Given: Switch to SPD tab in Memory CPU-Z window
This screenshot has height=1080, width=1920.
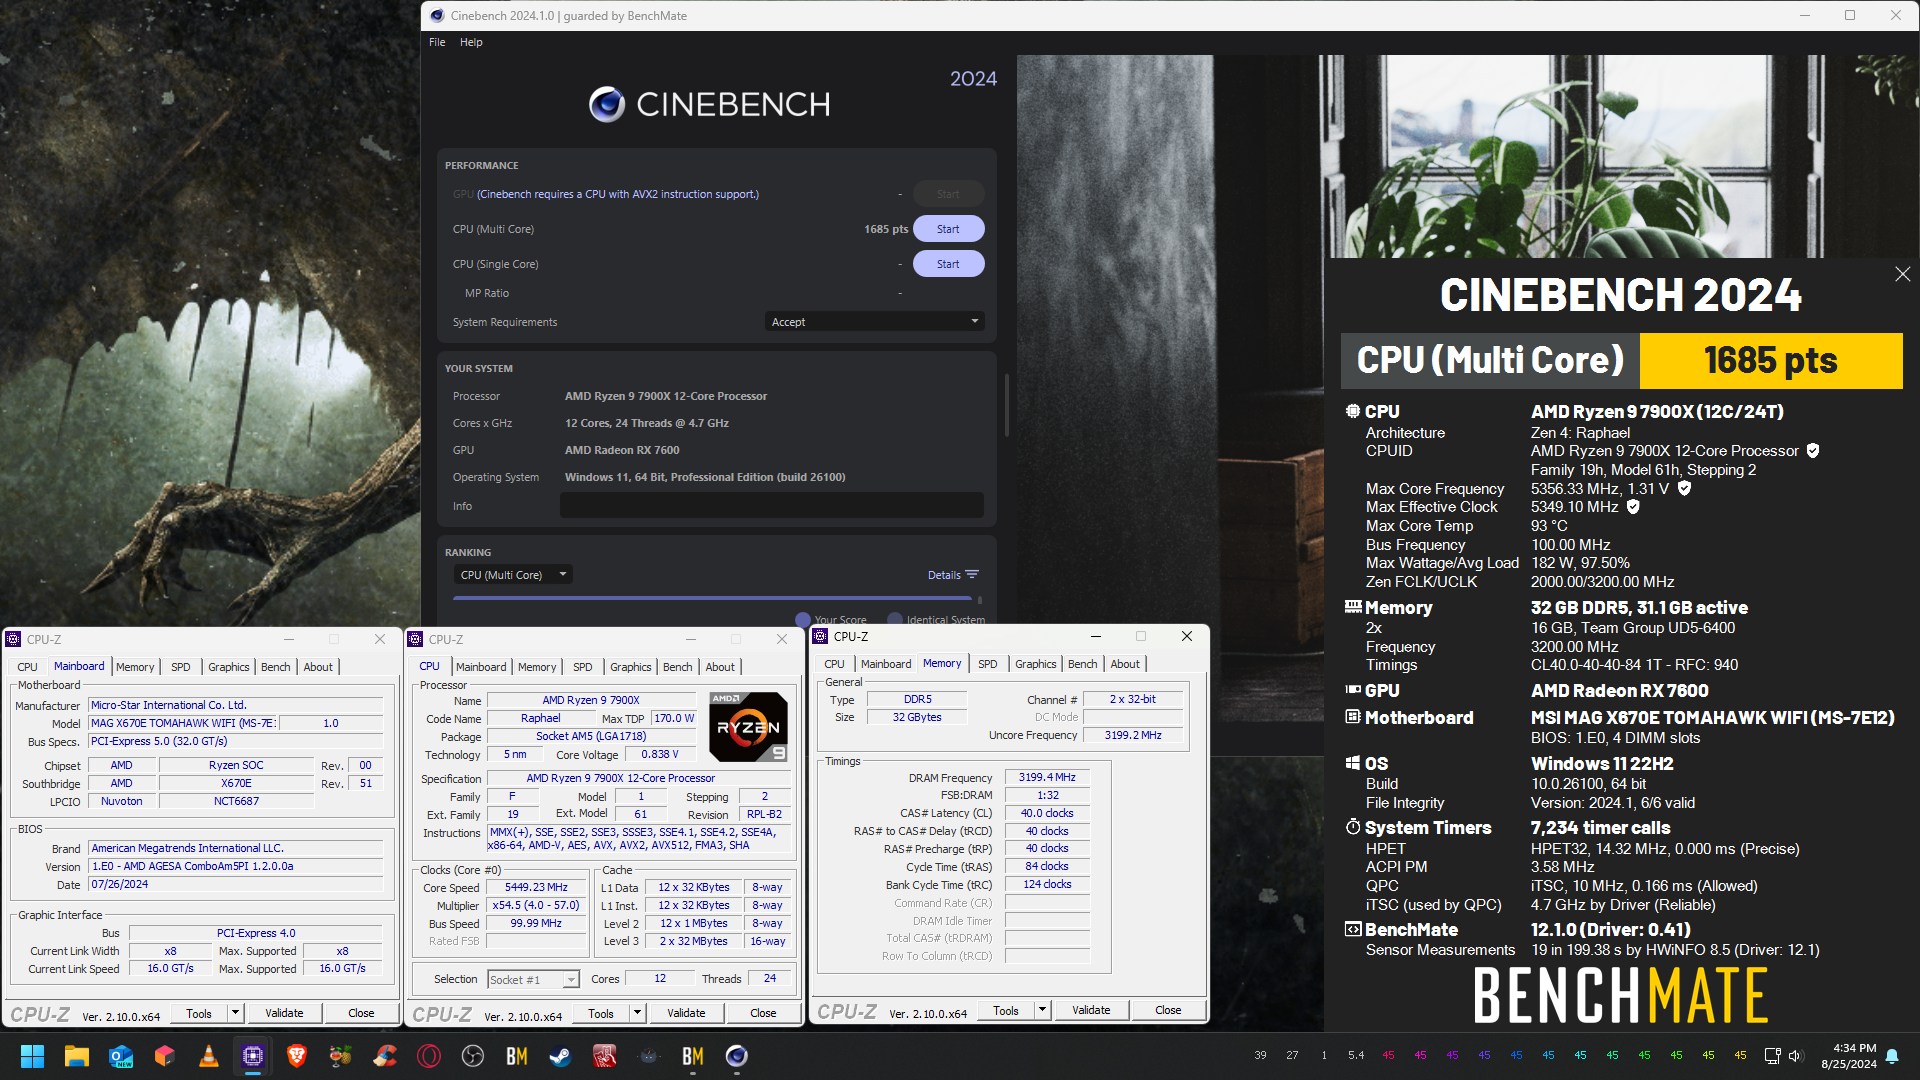Looking at the screenshot, I should pos(987,664).
